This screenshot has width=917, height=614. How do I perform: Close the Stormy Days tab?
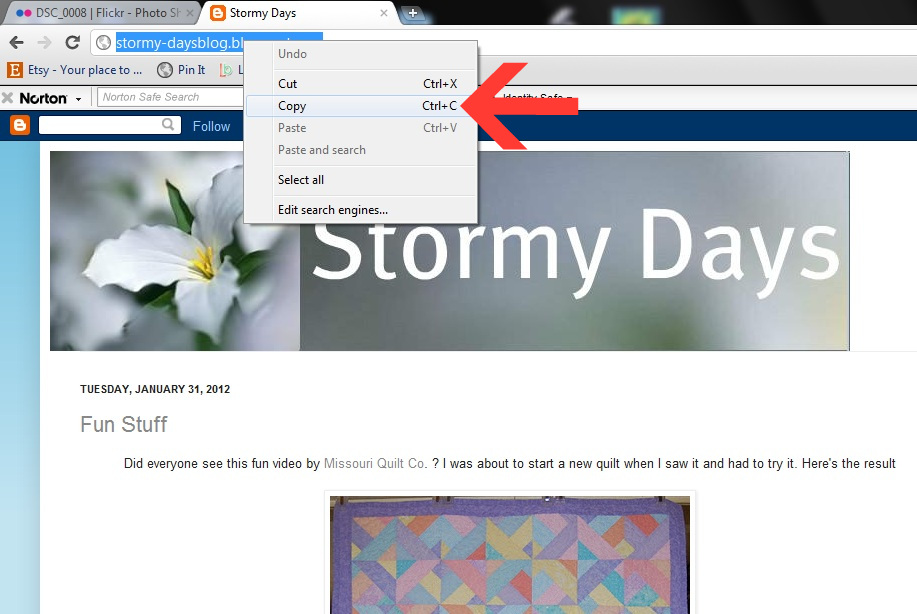[384, 13]
